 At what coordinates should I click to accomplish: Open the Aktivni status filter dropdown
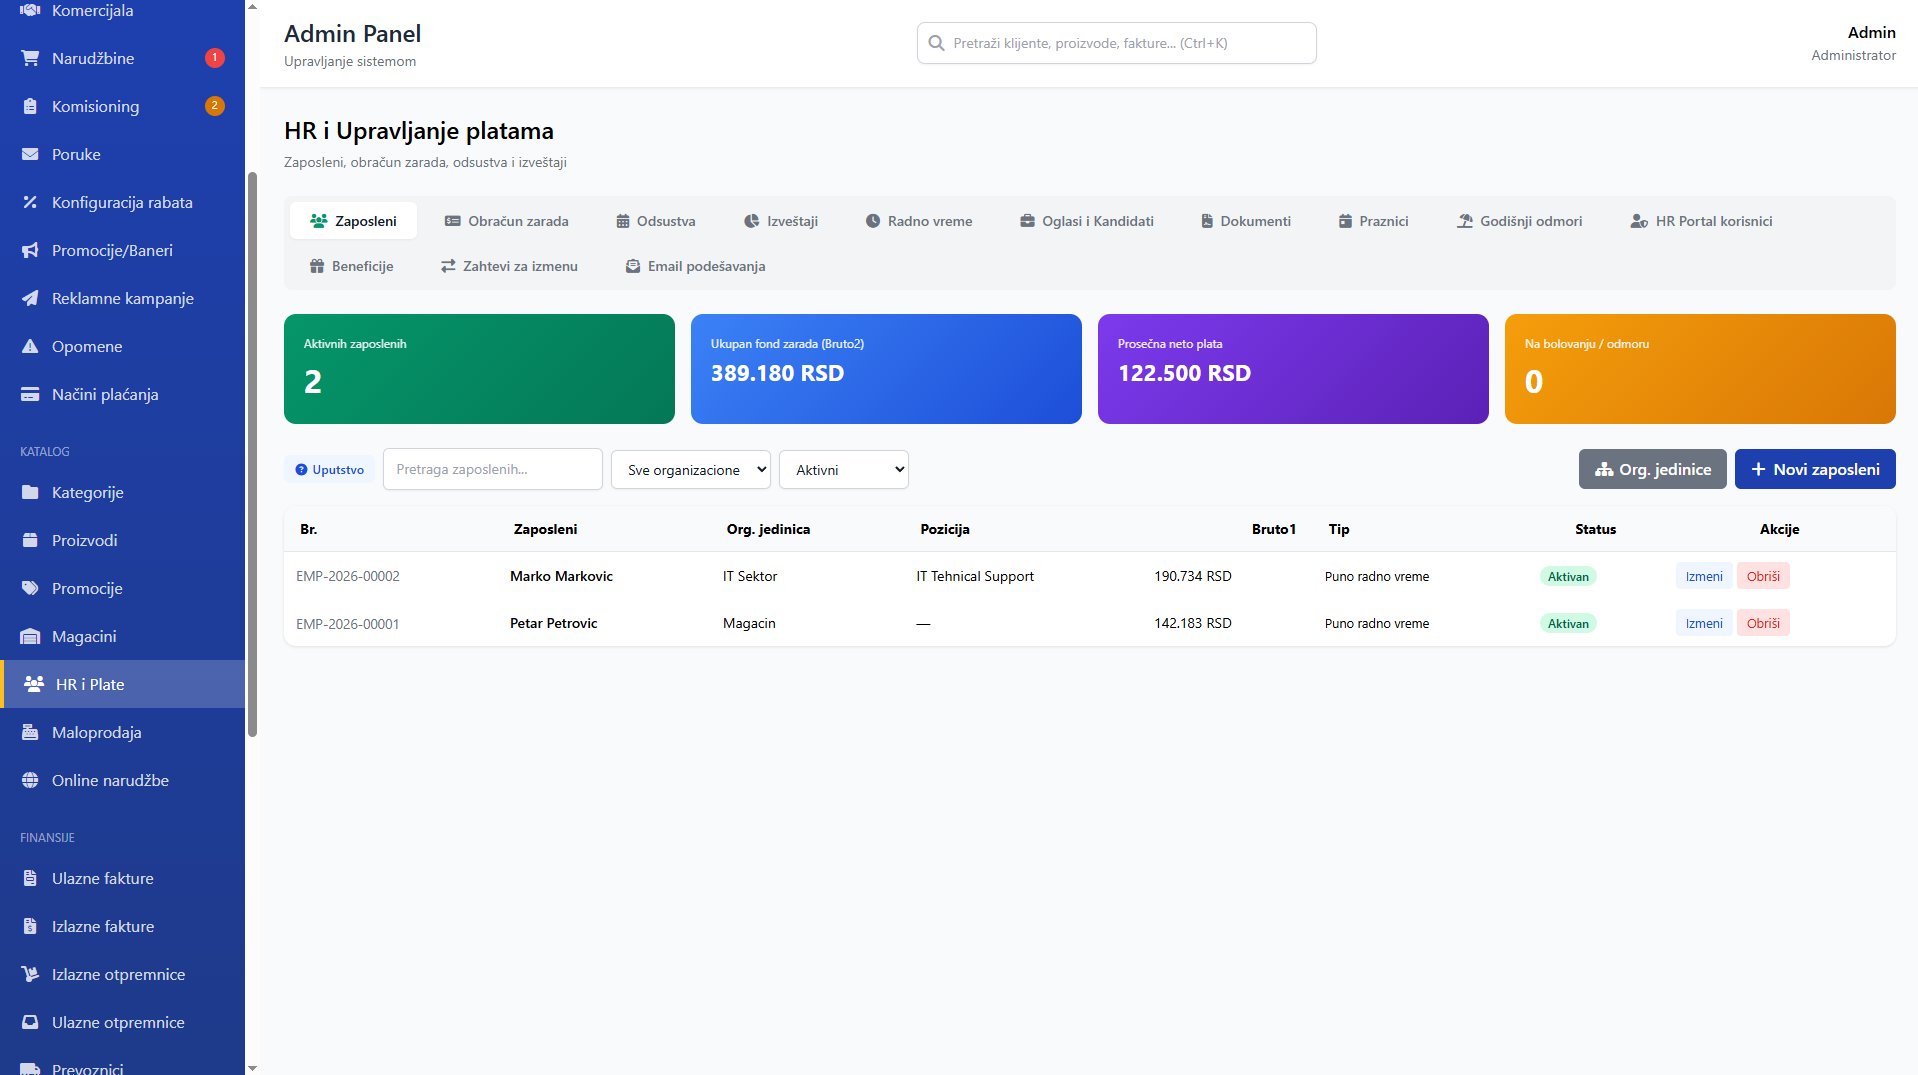844,470
